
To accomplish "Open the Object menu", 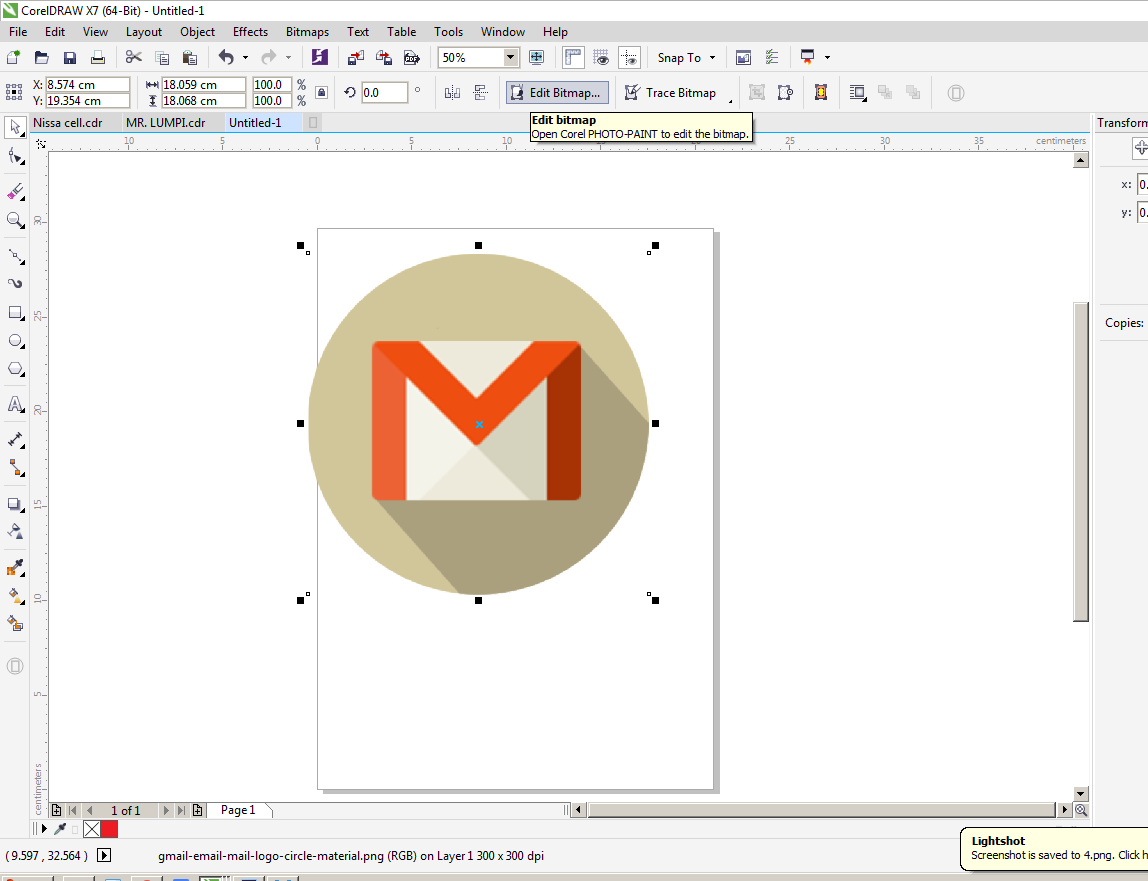I will (198, 31).
